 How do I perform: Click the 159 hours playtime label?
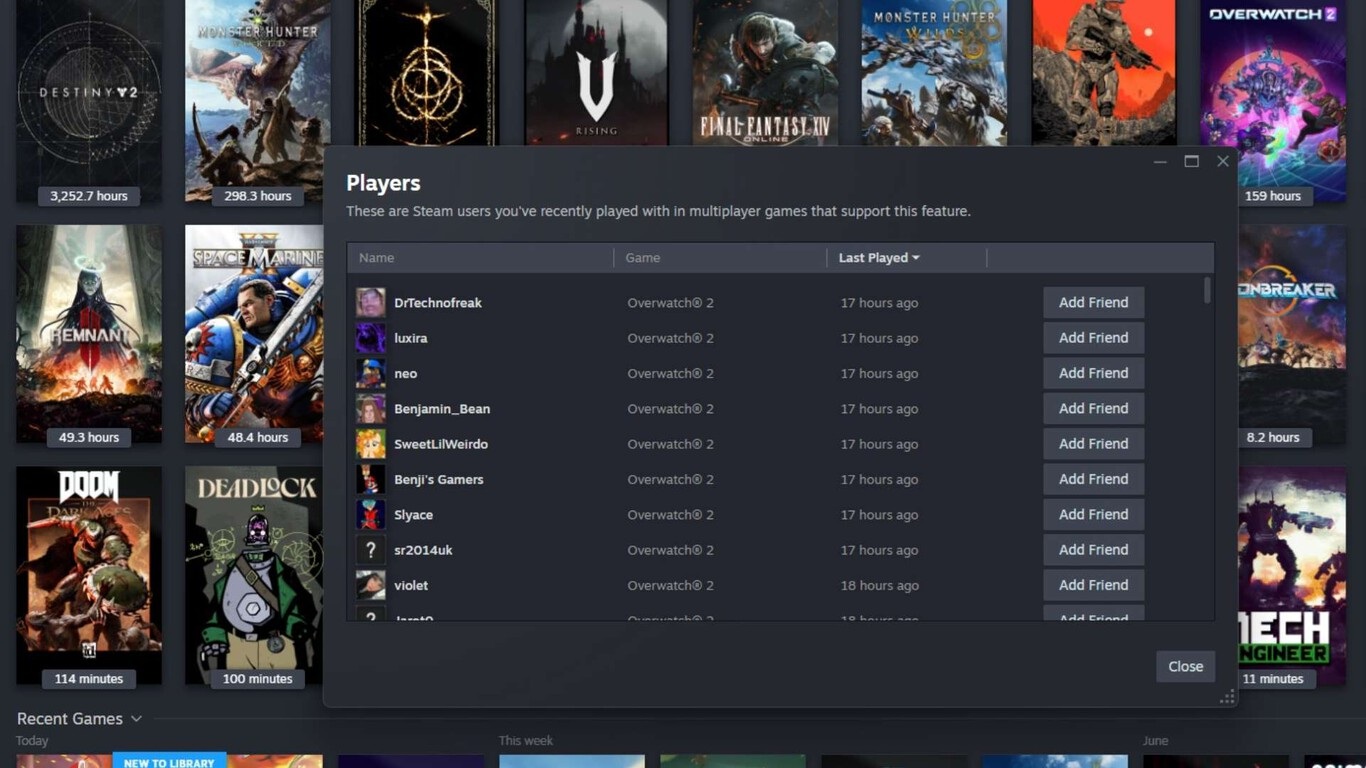[1272, 196]
